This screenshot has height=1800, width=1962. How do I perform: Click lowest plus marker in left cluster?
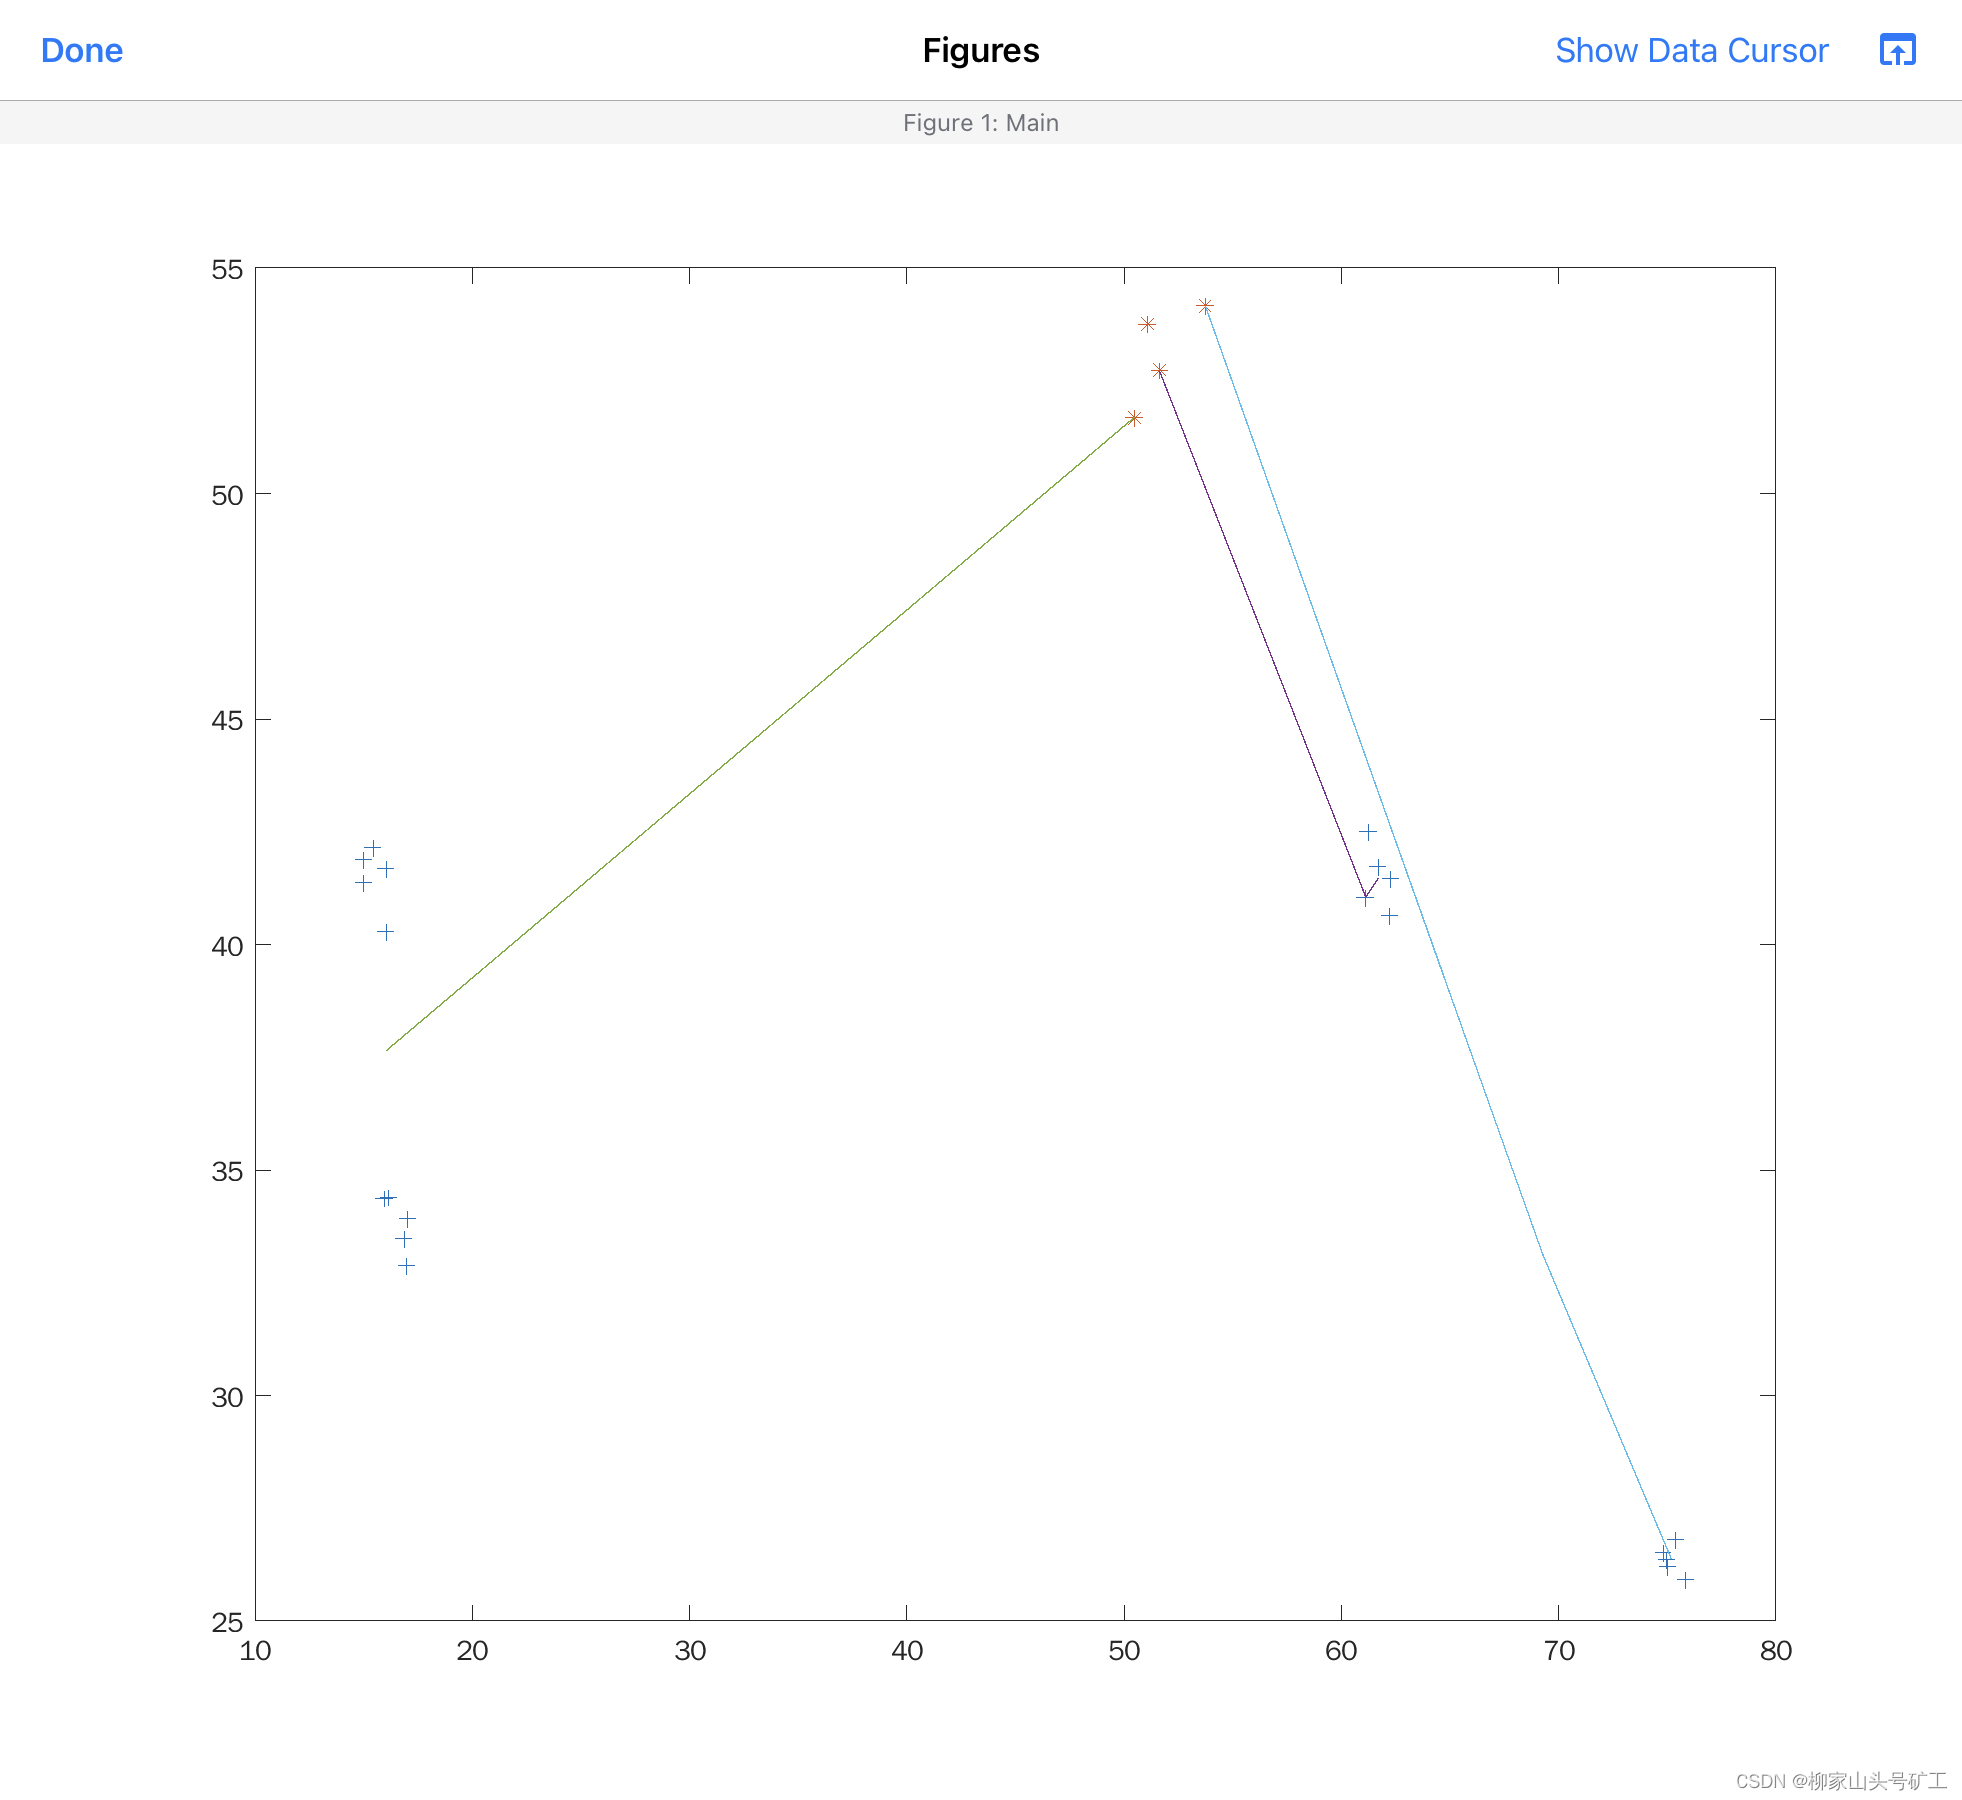click(x=406, y=1266)
